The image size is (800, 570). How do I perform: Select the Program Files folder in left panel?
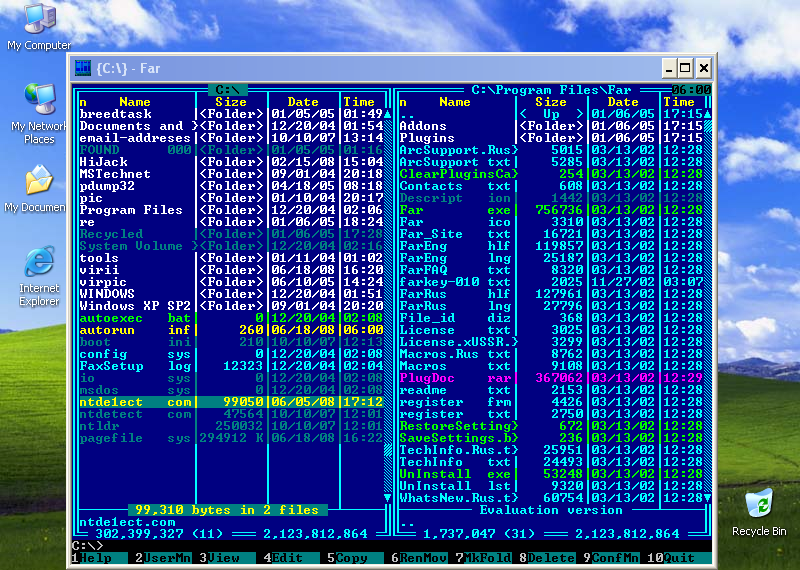(231, 210)
